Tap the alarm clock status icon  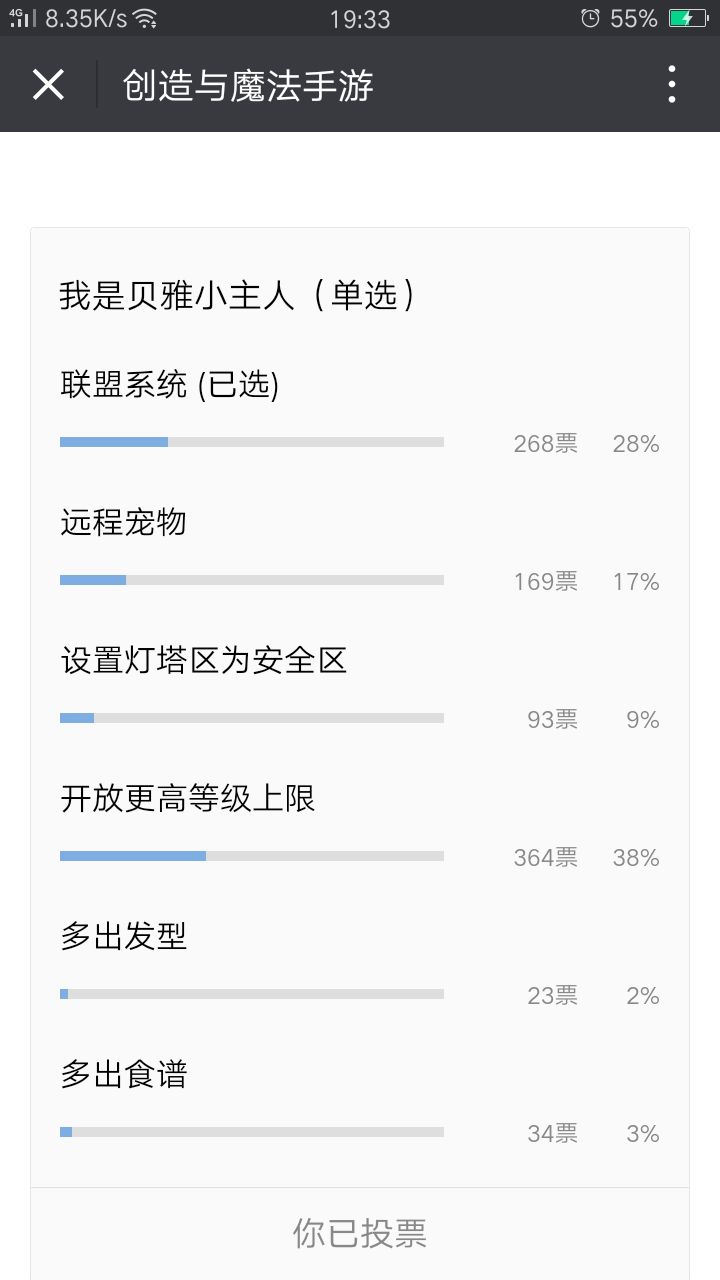tap(591, 18)
